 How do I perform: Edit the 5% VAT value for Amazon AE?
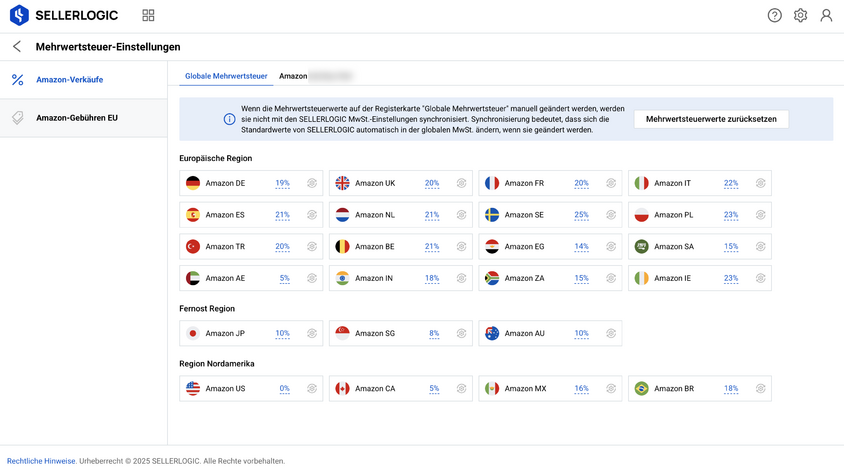tap(285, 279)
